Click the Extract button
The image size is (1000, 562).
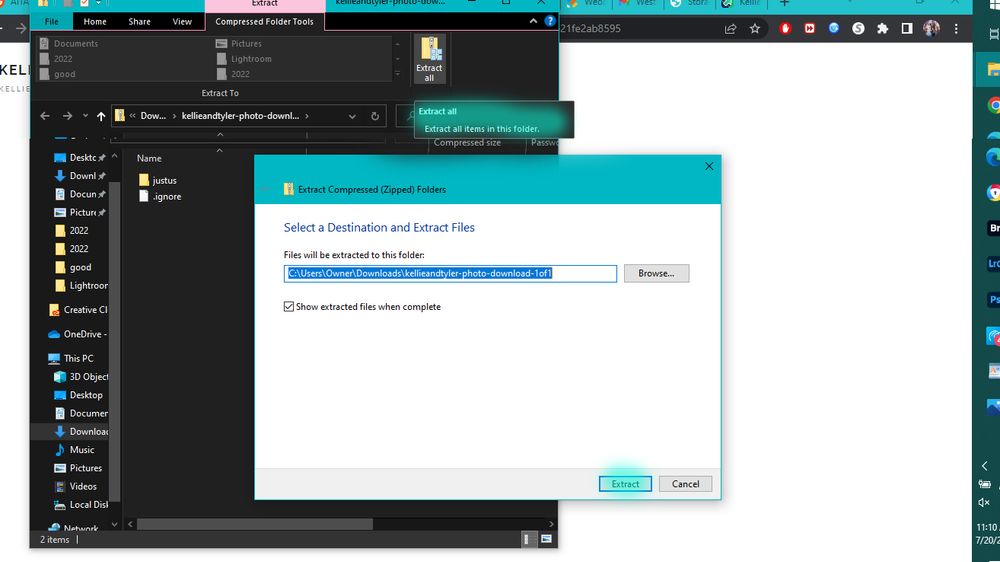pos(625,484)
